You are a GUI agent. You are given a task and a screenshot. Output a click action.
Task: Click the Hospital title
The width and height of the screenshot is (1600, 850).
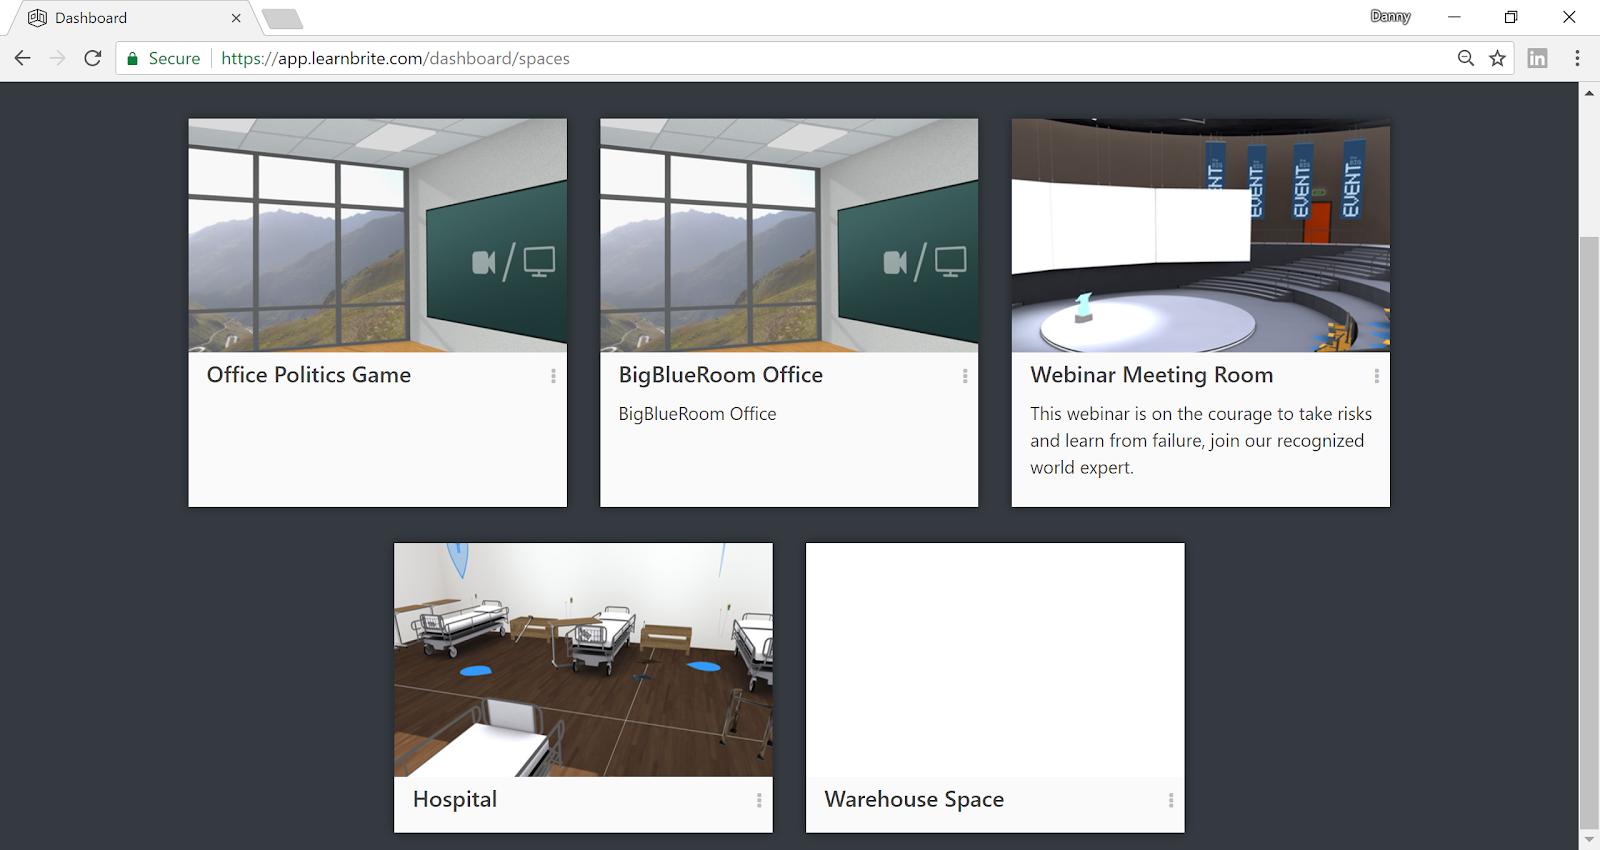tap(455, 799)
